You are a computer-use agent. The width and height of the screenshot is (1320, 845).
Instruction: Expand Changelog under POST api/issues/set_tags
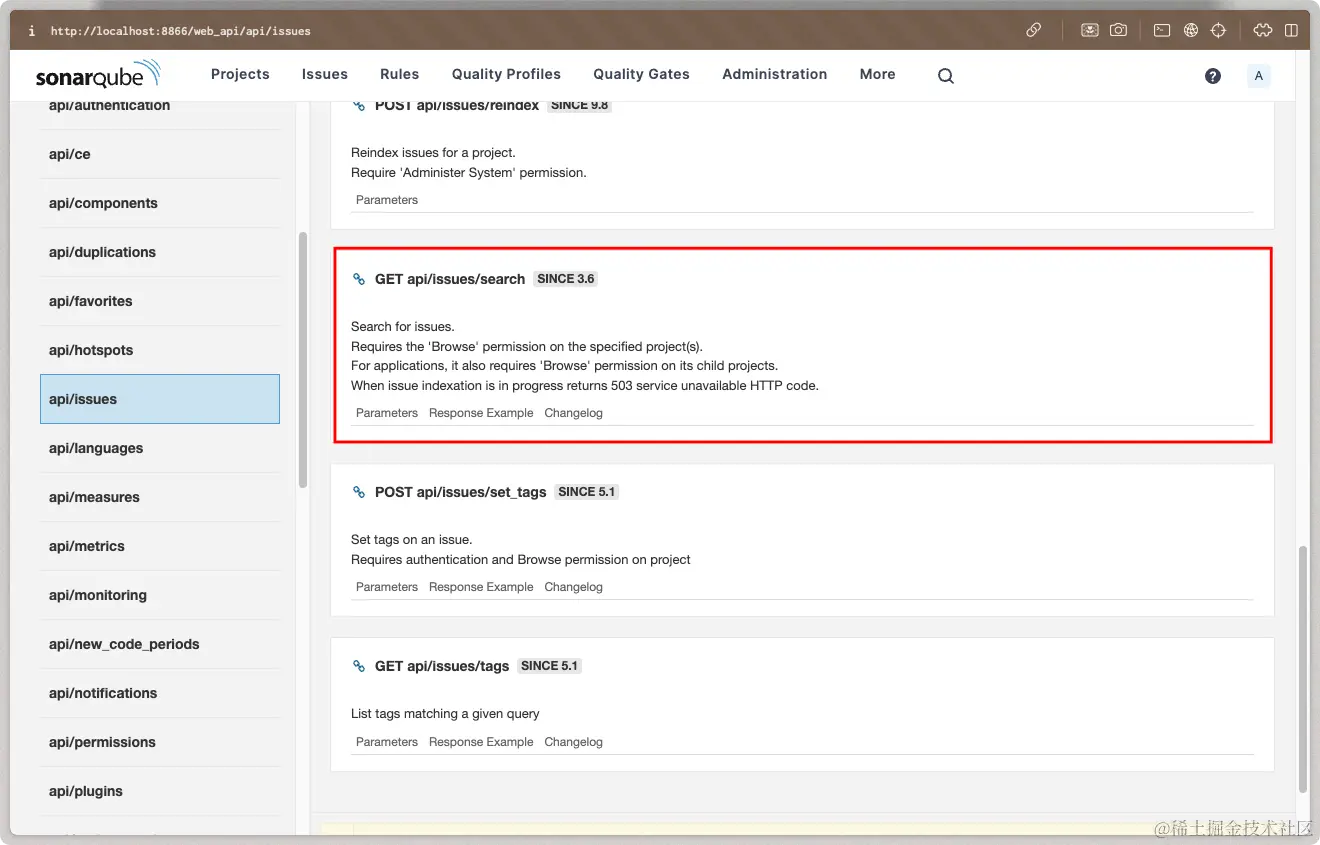(573, 587)
